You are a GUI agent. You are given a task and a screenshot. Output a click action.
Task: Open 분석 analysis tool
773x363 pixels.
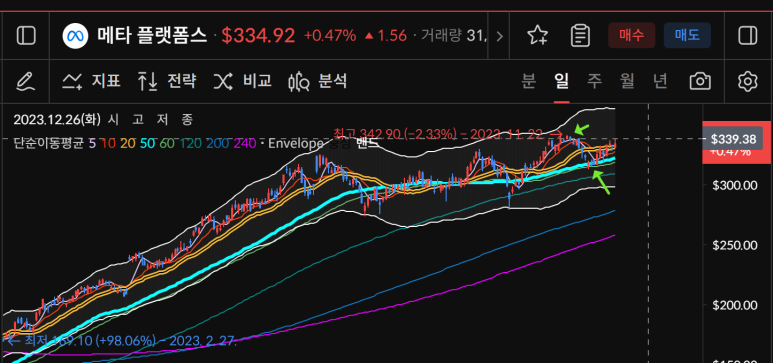click(317, 81)
